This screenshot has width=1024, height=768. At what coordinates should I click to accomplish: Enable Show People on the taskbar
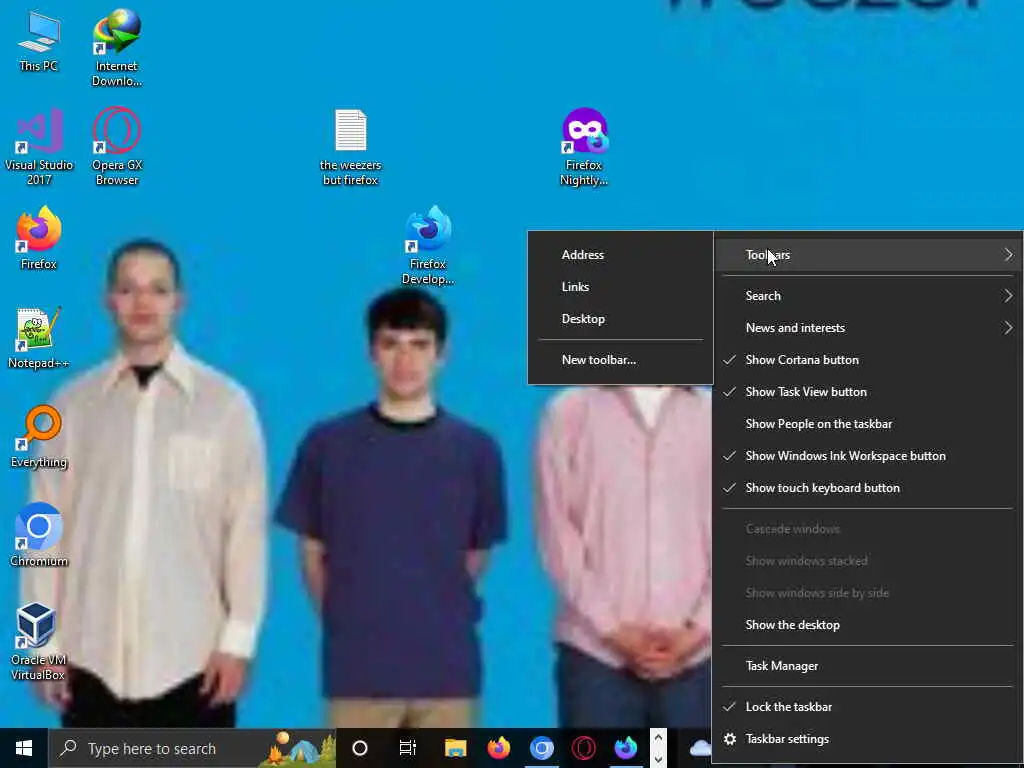click(x=868, y=424)
